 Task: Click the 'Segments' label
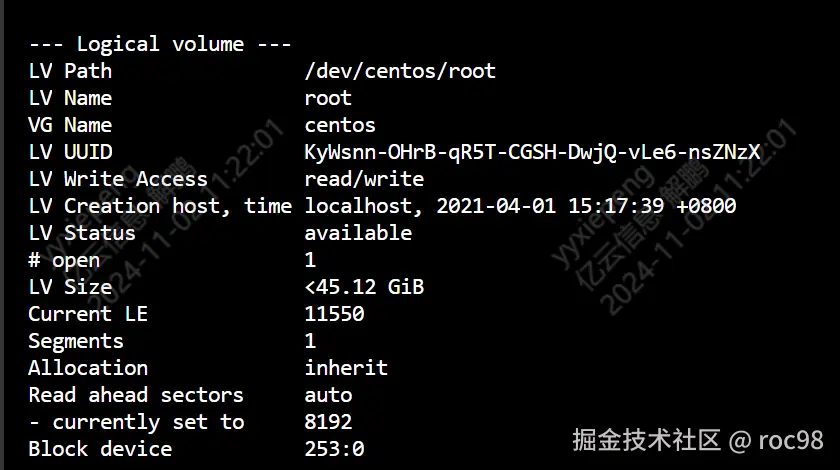click(x=76, y=341)
